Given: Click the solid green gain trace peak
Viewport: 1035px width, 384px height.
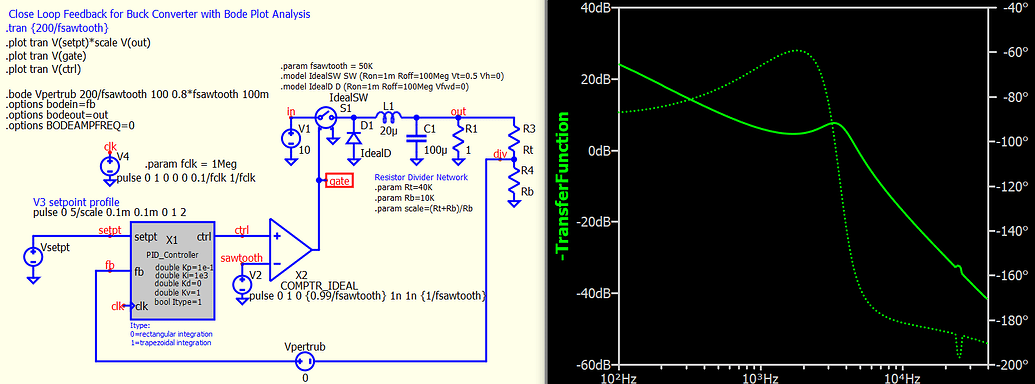Looking at the screenshot, I should 834,123.
